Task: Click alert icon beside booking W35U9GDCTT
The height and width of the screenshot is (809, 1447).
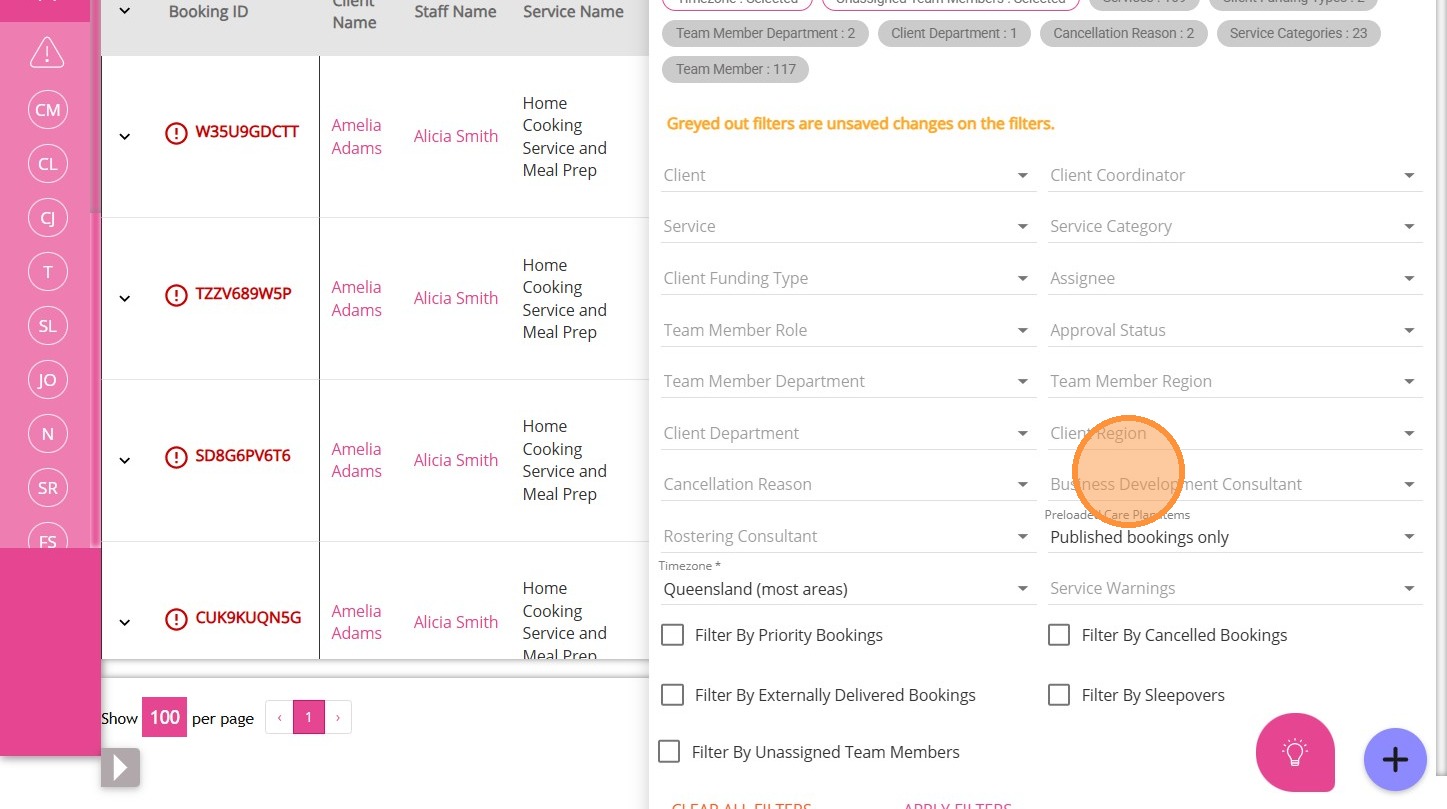Action: click(x=176, y=133)
